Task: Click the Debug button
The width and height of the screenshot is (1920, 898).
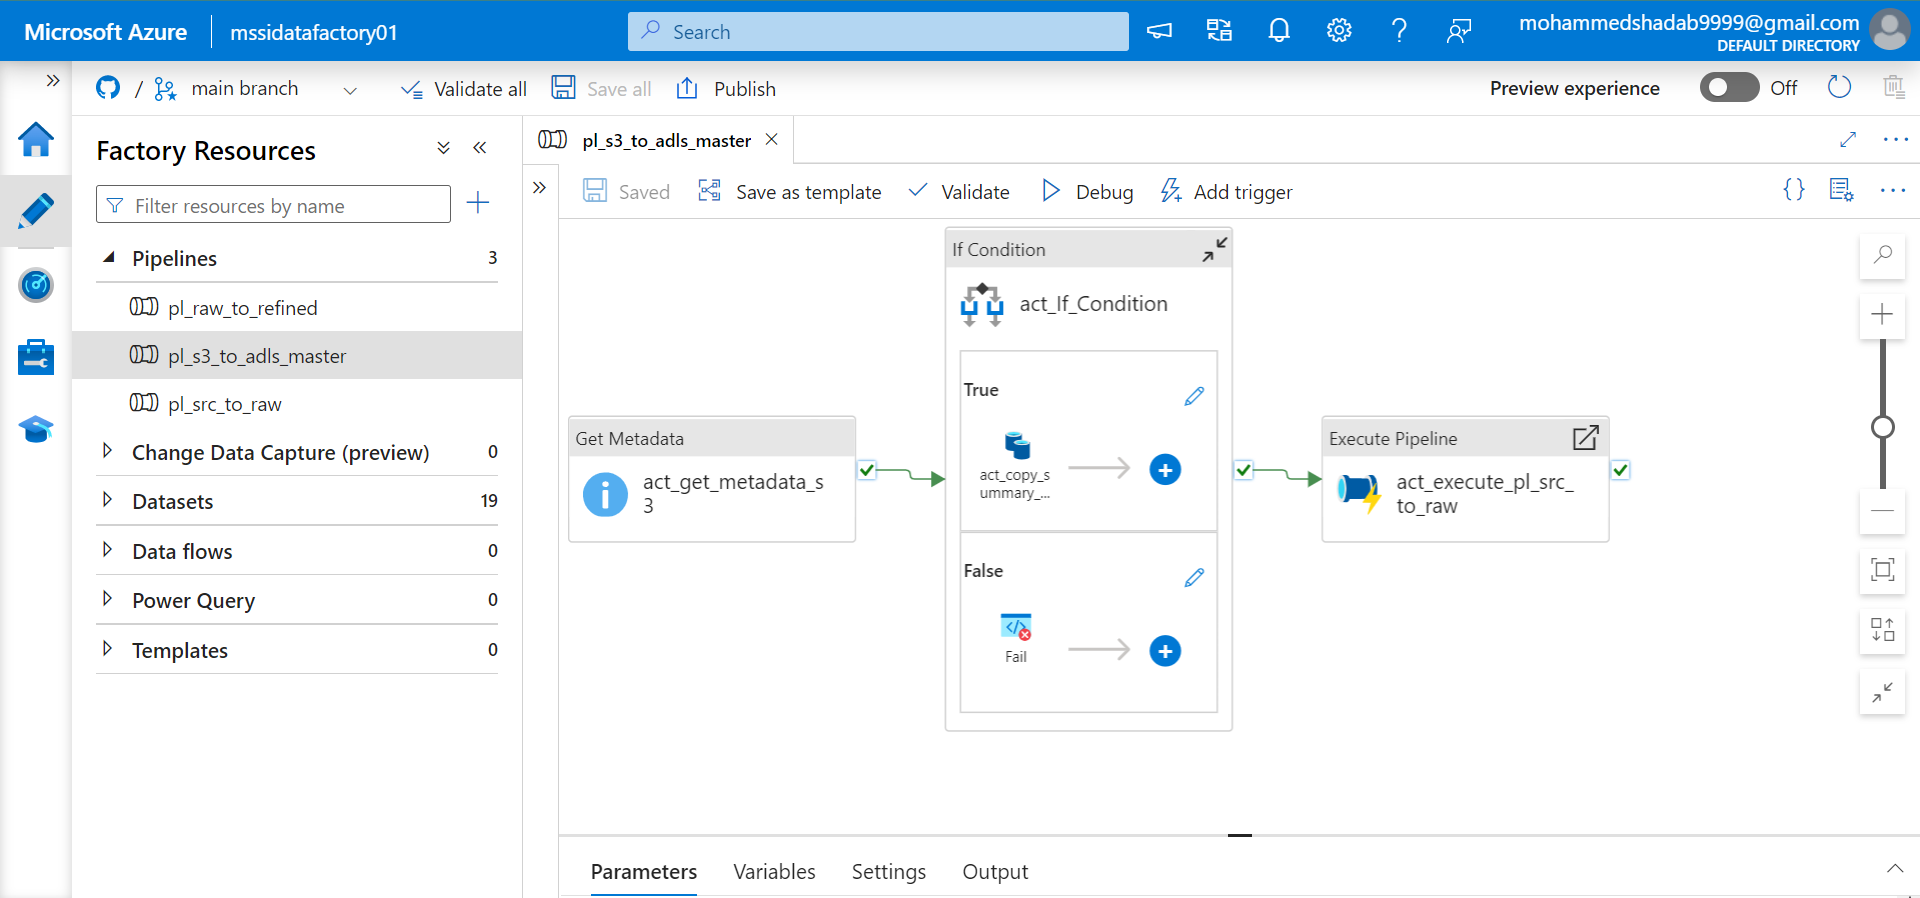Action: pyautogui.click(x=1088, y=191)
